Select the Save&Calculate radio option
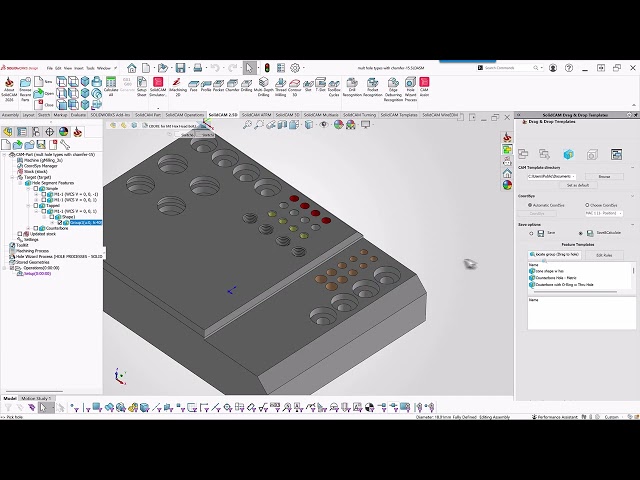Viewport: 640px width, 480px height. (581, 233)
